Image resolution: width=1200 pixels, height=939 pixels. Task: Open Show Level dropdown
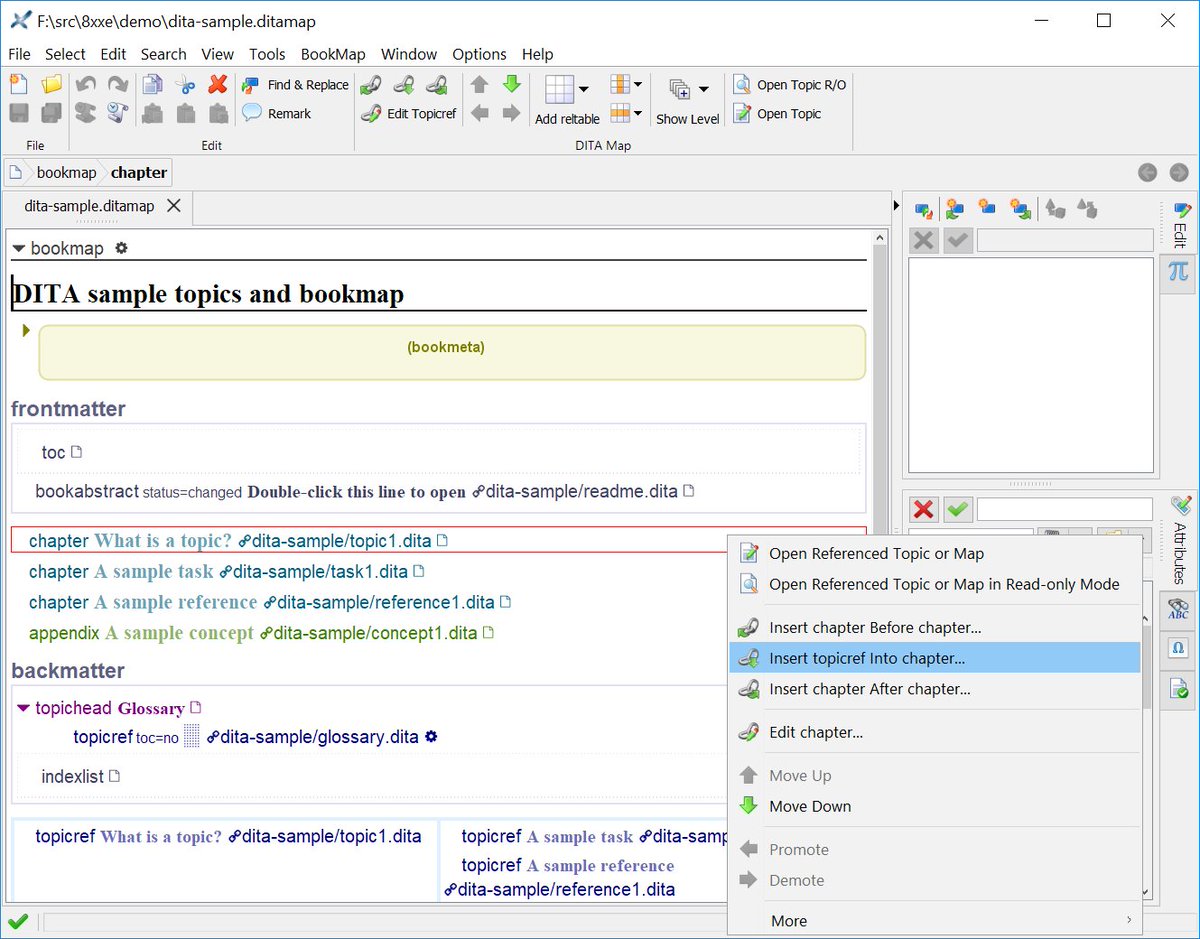coord(703,89)
